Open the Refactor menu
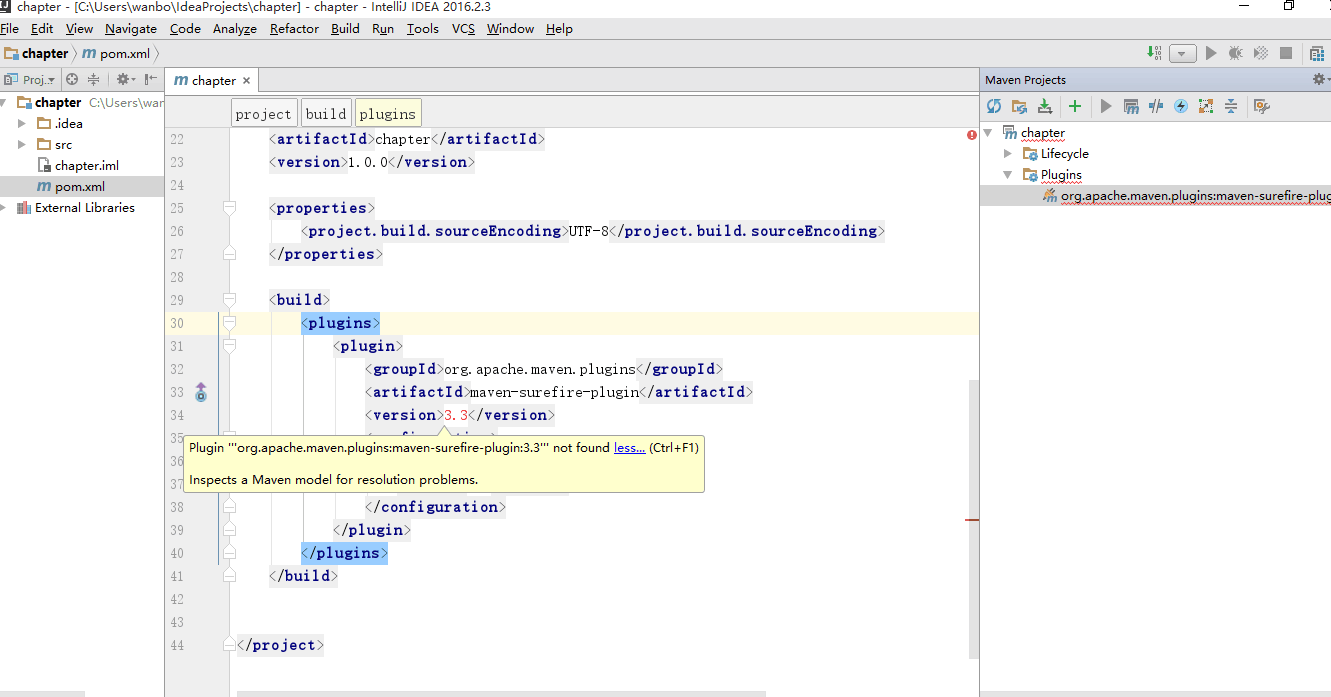The image size is (1331, 697). (294, 29)
